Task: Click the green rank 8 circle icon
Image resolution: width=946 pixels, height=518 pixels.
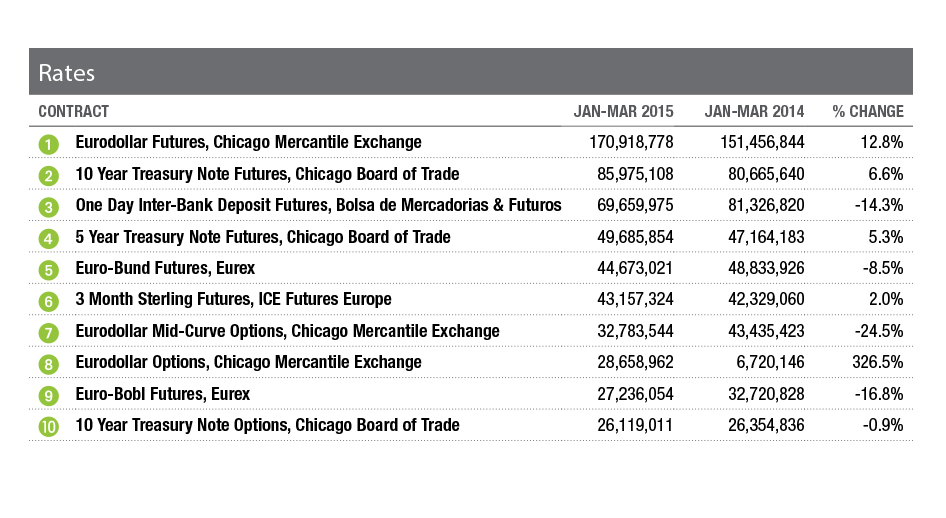Action: click(48, 363)
